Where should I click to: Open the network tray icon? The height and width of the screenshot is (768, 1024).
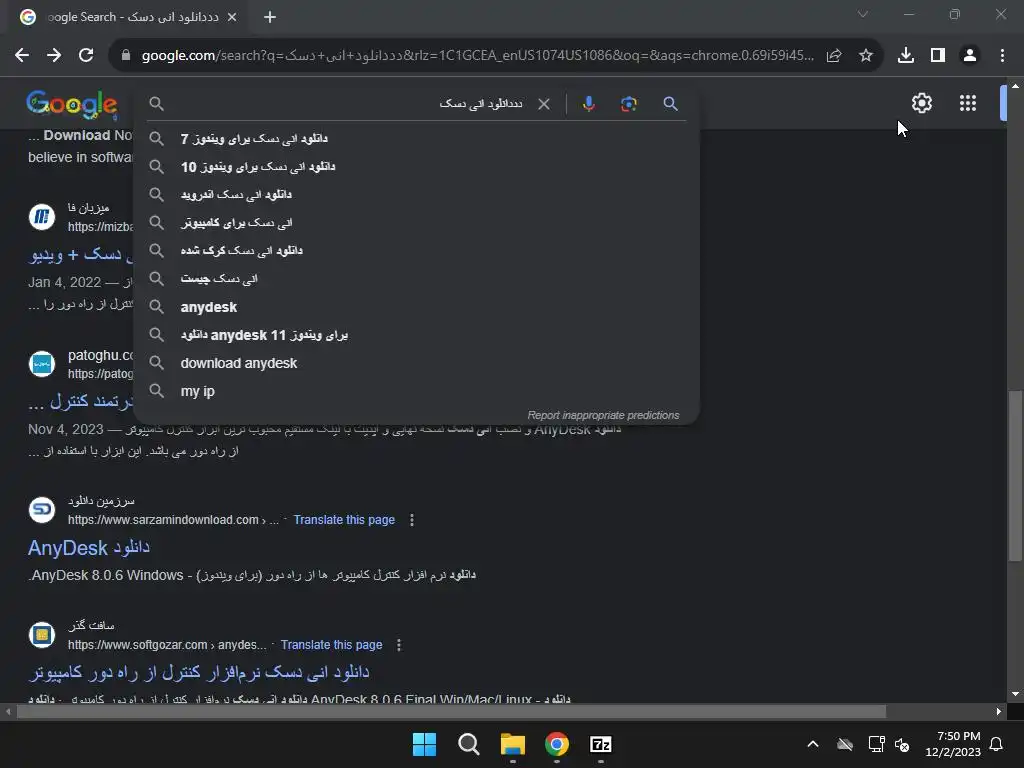point(876,744)
